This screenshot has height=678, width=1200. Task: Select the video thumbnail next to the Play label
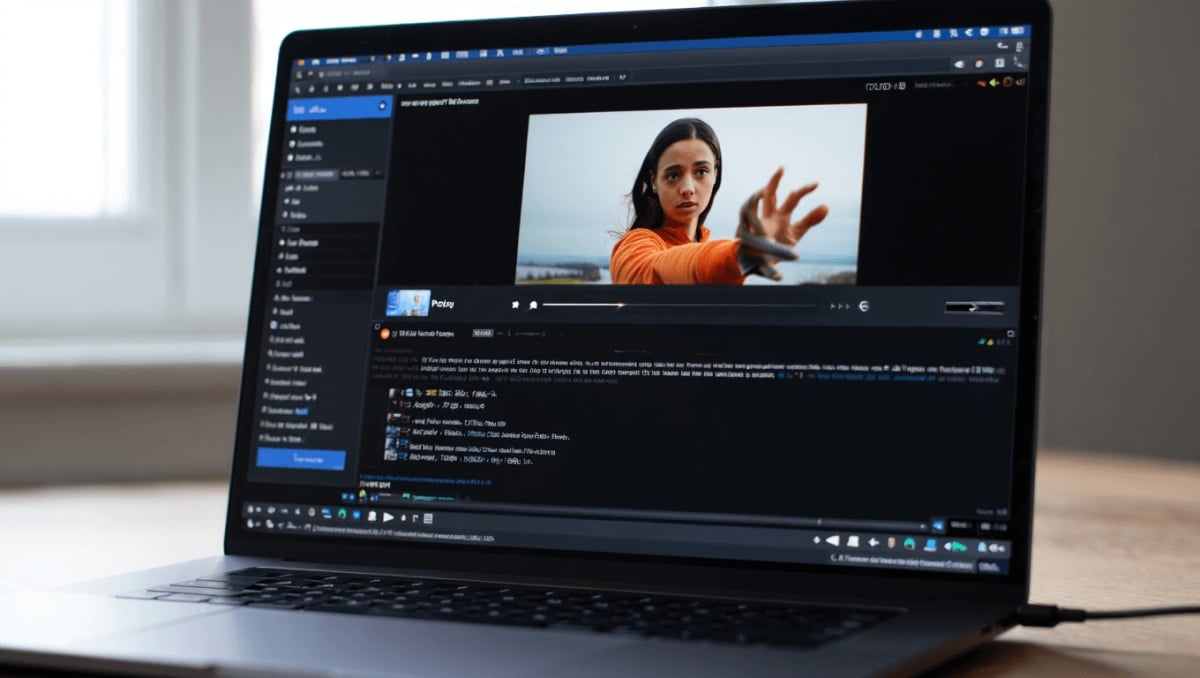pos(407,302)
